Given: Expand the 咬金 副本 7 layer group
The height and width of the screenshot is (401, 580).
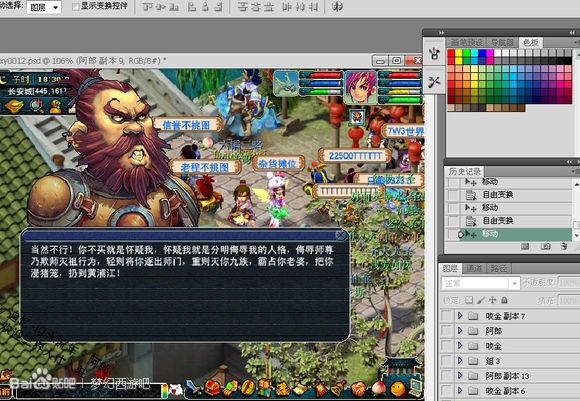Looking at the screenshot, I should pos(460,316).
